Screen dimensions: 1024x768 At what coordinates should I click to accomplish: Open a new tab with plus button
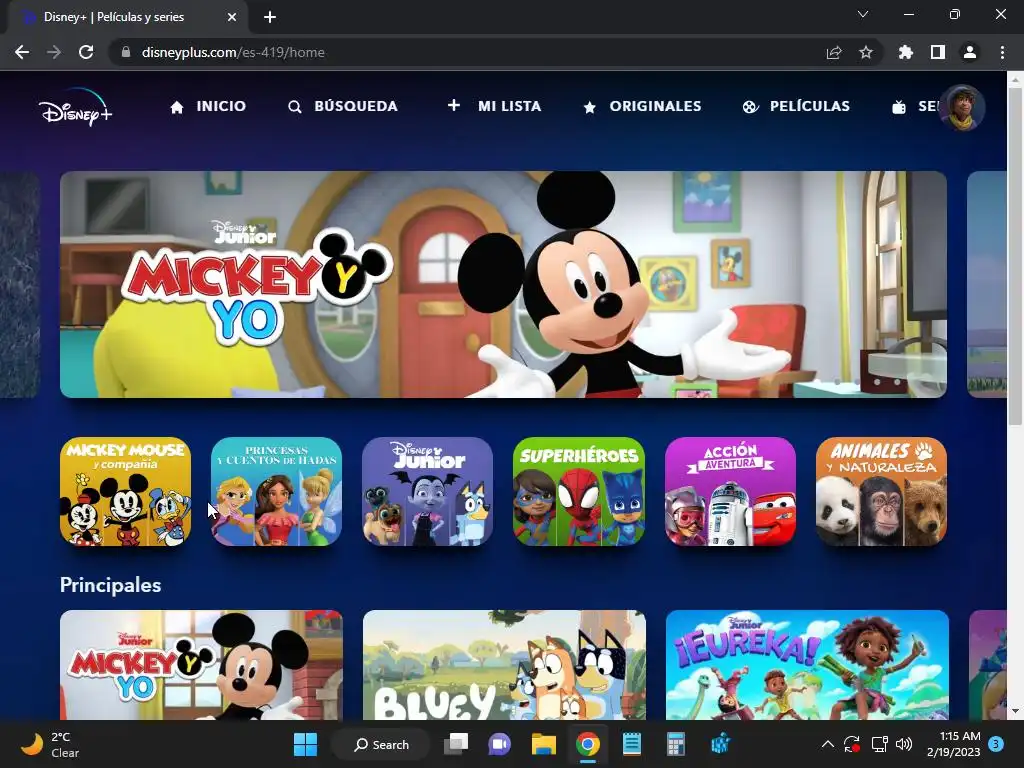tap(270, 17)
